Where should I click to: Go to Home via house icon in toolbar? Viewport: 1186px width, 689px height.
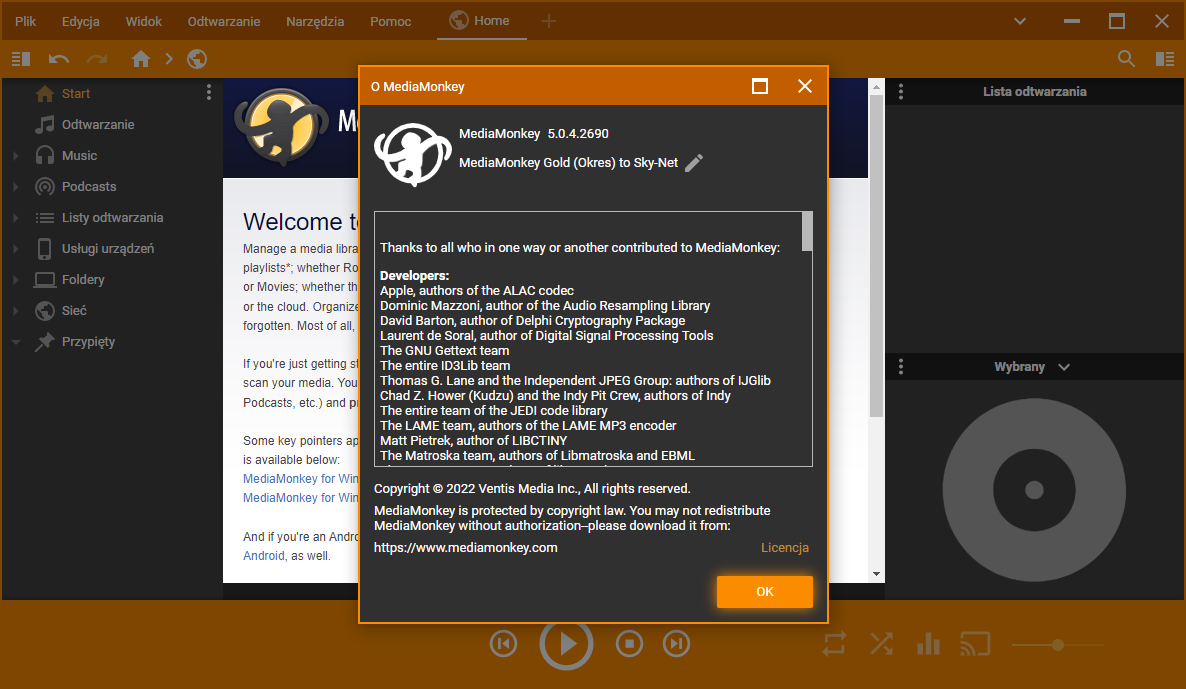141,59
